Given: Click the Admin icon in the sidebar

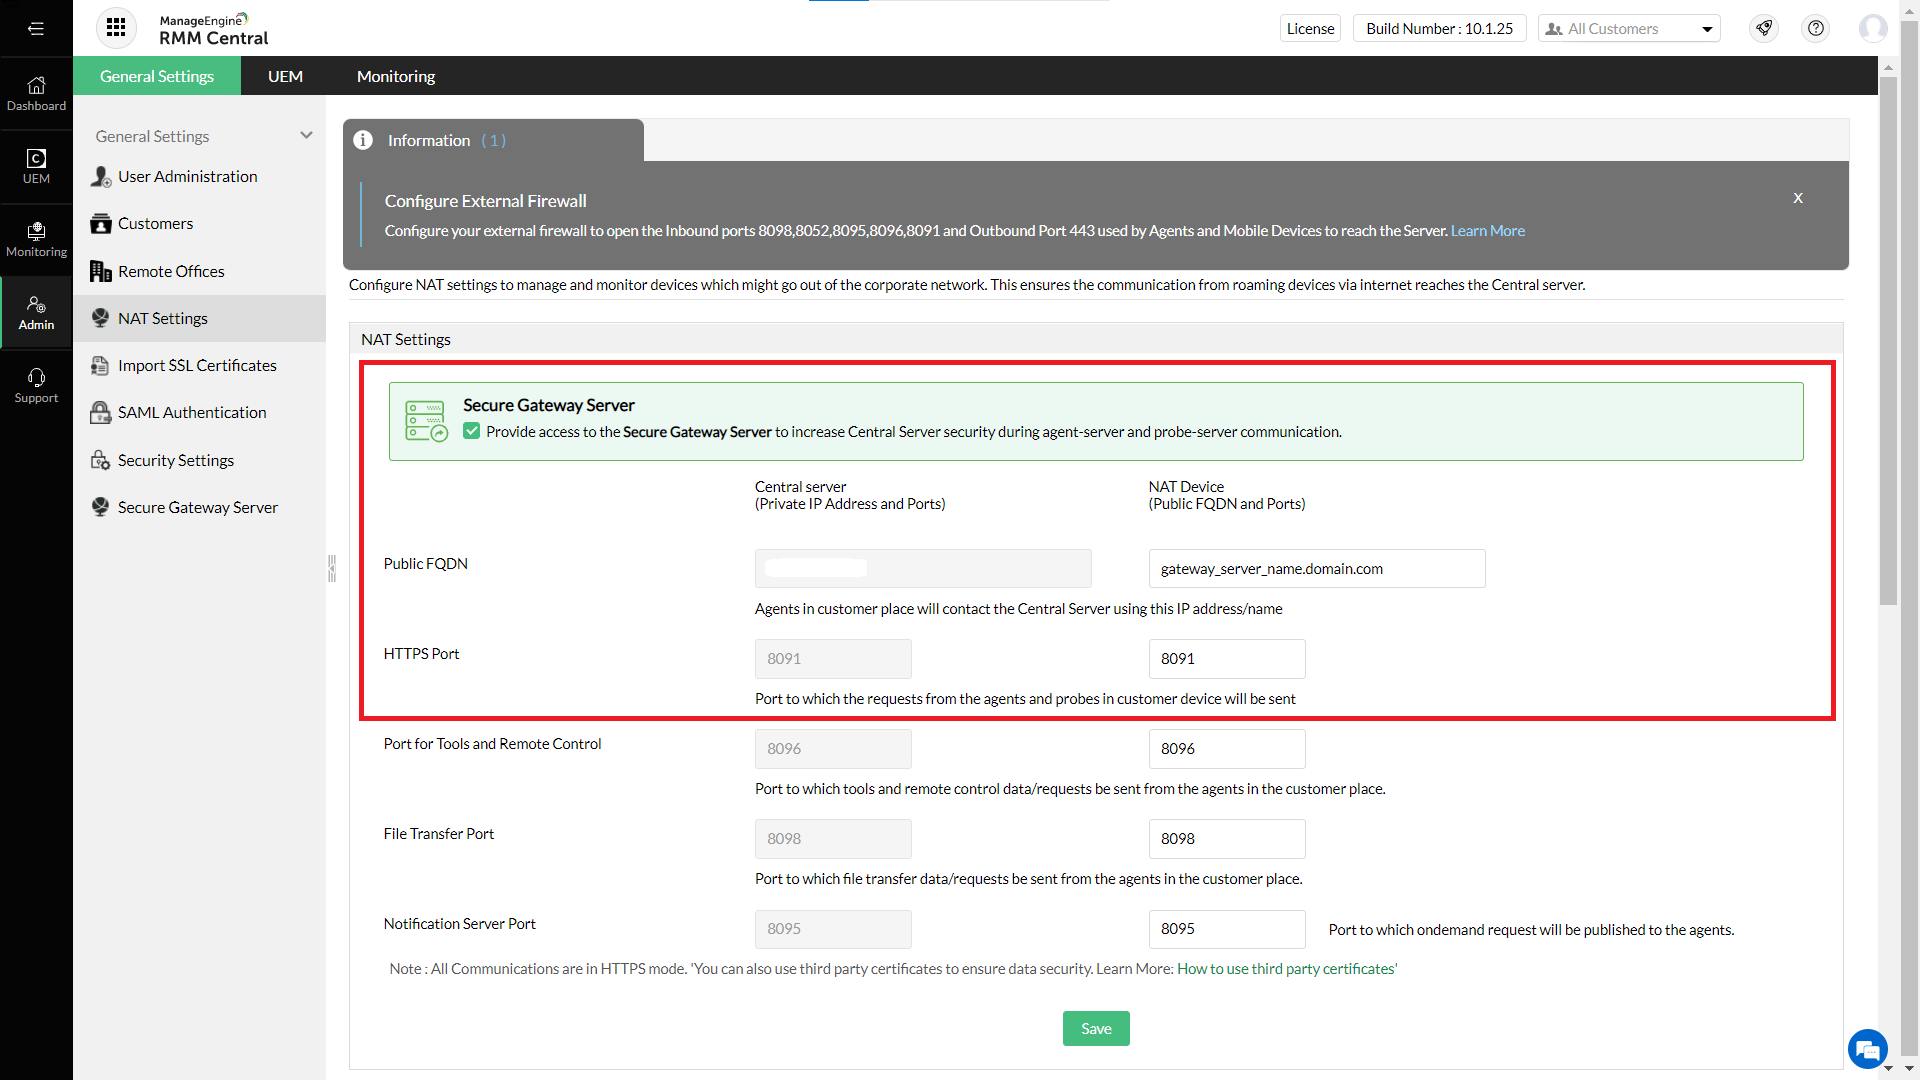Looking at the screenshot, I should pos(36,311).
